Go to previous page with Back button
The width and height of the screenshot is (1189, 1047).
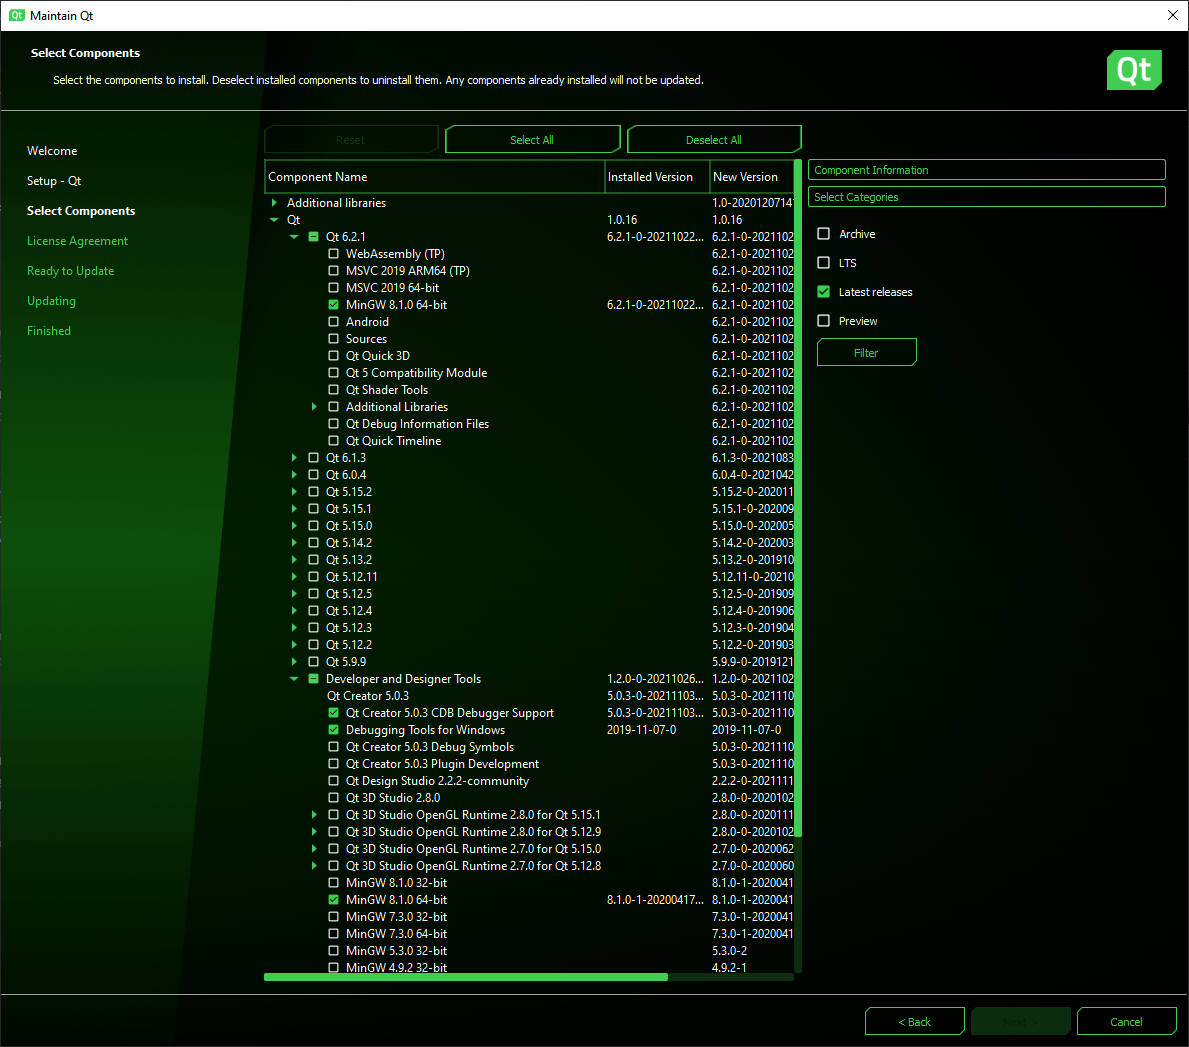click(914, 1021)
